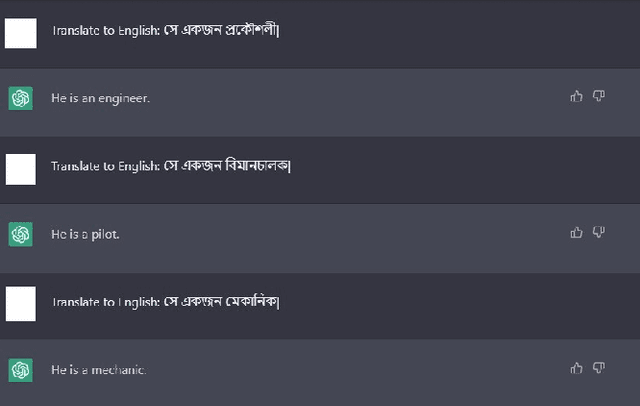This screenshot has width=640, height=406.
Task: Click the user avatar on the third prompt
Action: click(20, 304)
